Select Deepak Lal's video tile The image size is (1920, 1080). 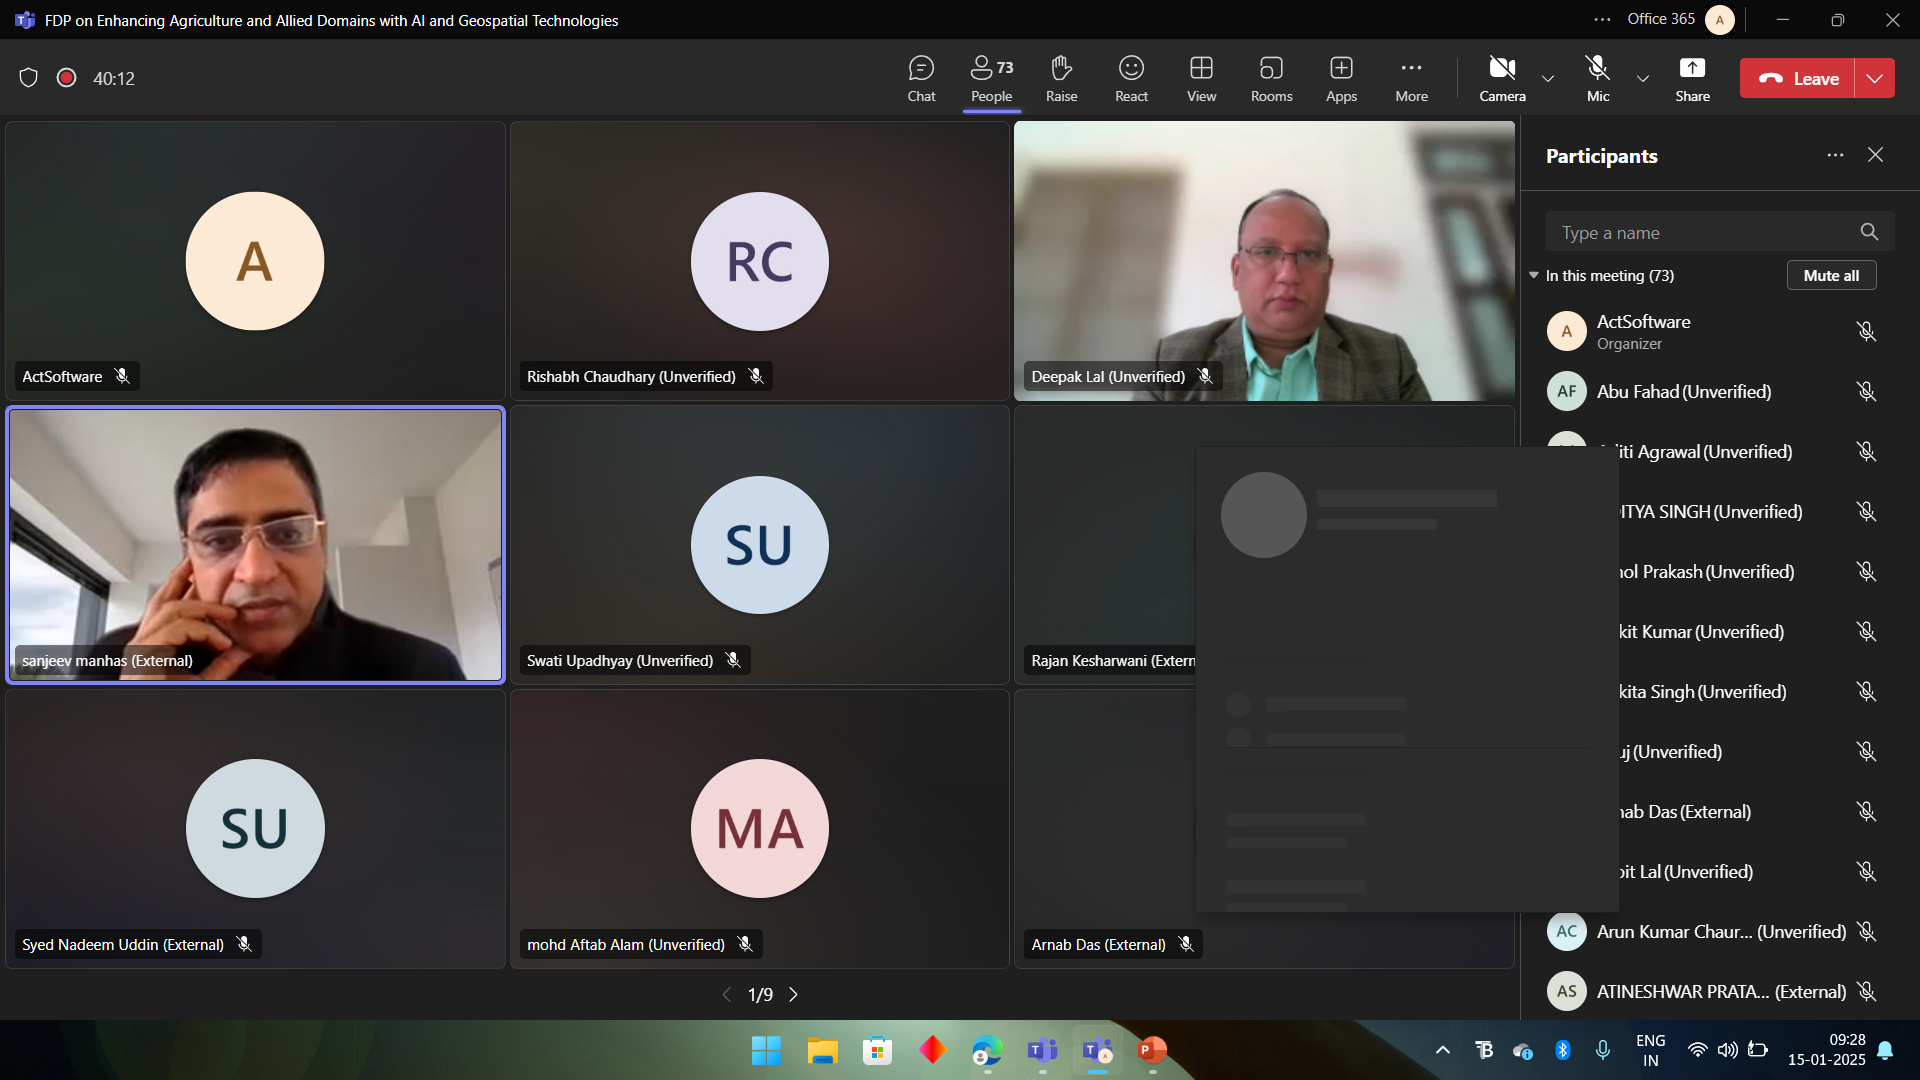coord(1264,261)
